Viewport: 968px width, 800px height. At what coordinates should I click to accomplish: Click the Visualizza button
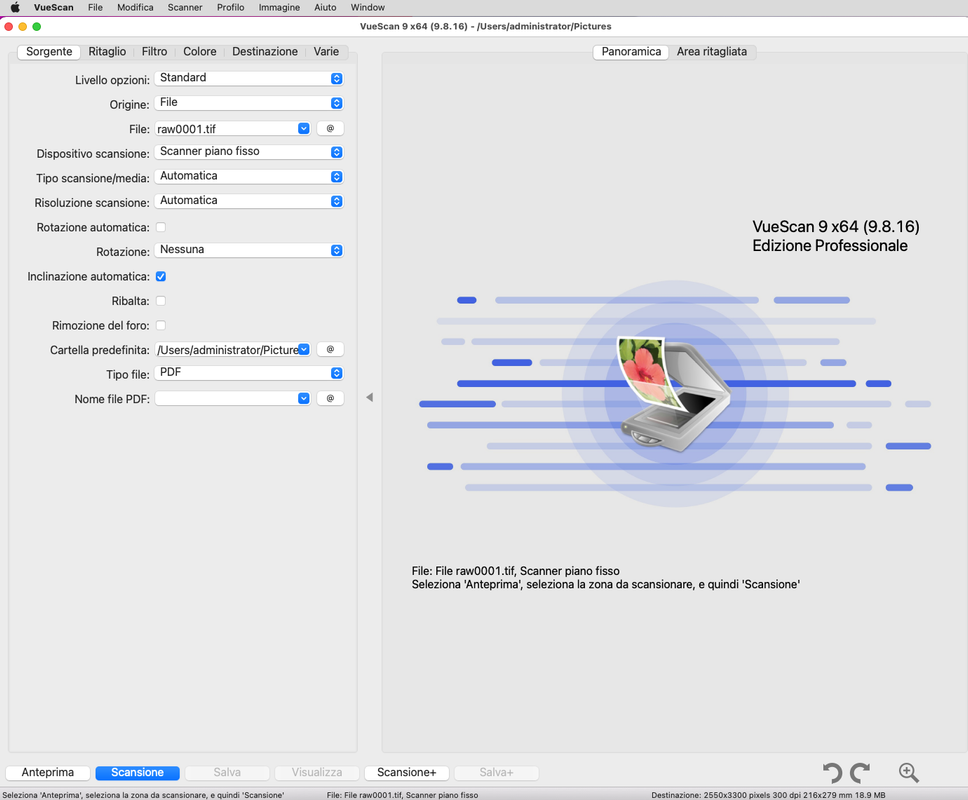[x=317, y=772]
